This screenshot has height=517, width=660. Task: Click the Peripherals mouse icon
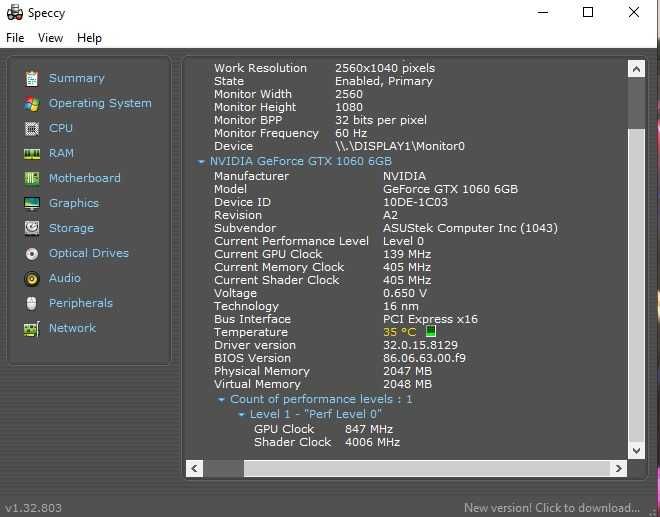pyautogui.click(x=32, y=303)
